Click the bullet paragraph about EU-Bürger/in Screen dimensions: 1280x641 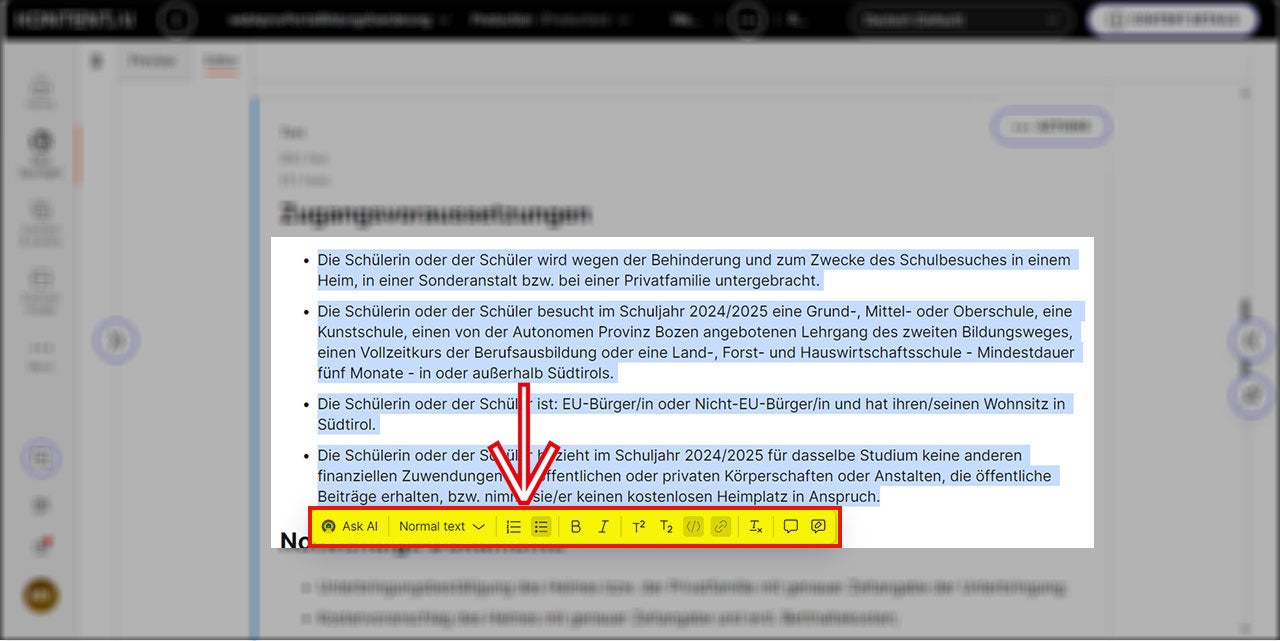(690, 414)
